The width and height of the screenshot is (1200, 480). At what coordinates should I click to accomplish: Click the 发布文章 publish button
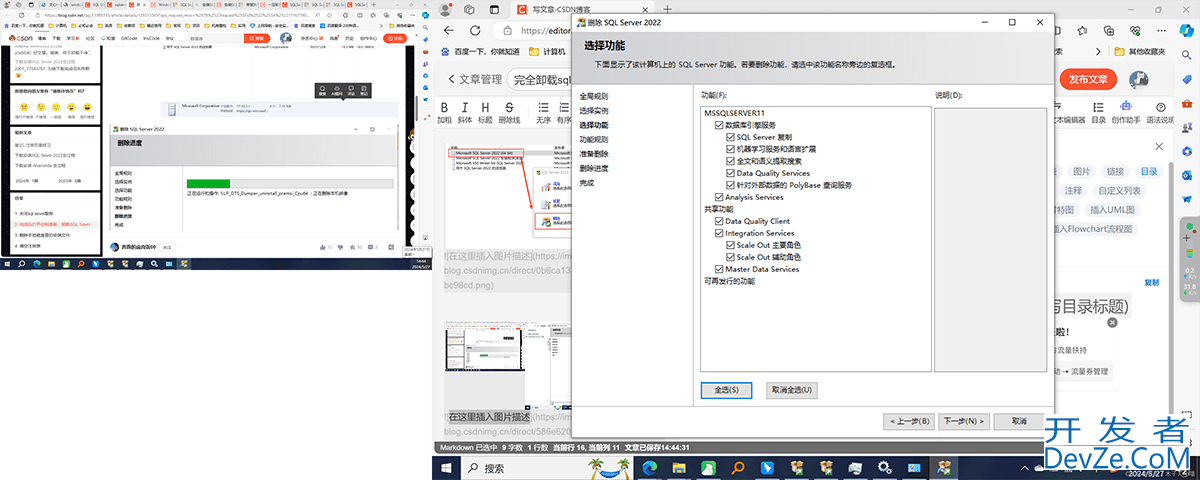(1089, 79)
